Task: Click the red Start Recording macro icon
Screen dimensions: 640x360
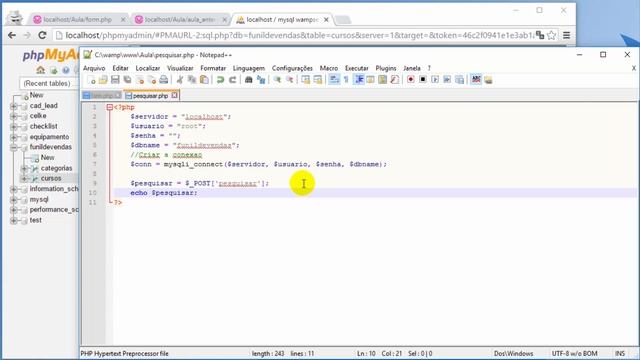Action: point(411,80)
